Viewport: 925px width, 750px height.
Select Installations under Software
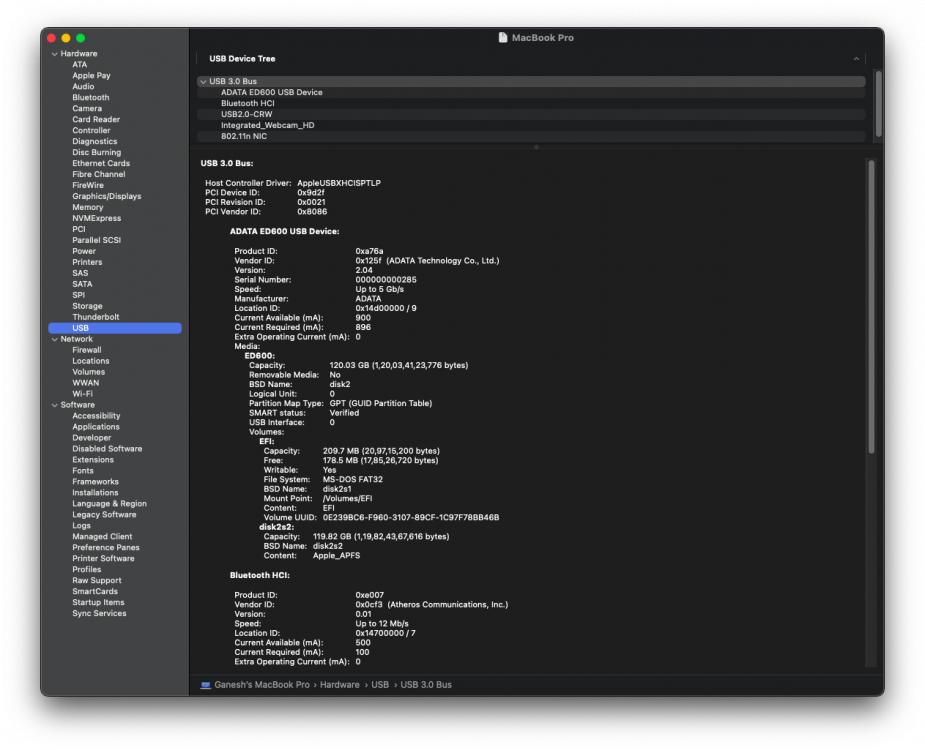pos(96,493)
